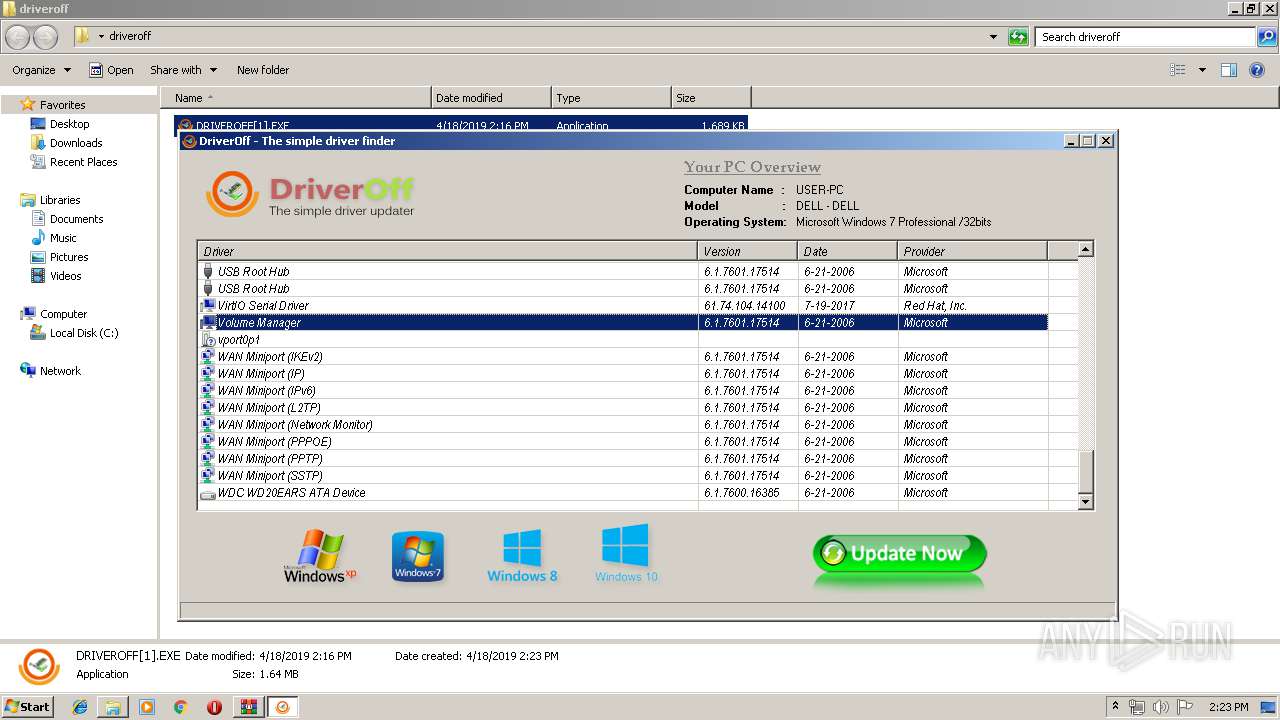The image size is (1280, 720).
Task: Click the DriverOff logo image
Action: (310, 194)
